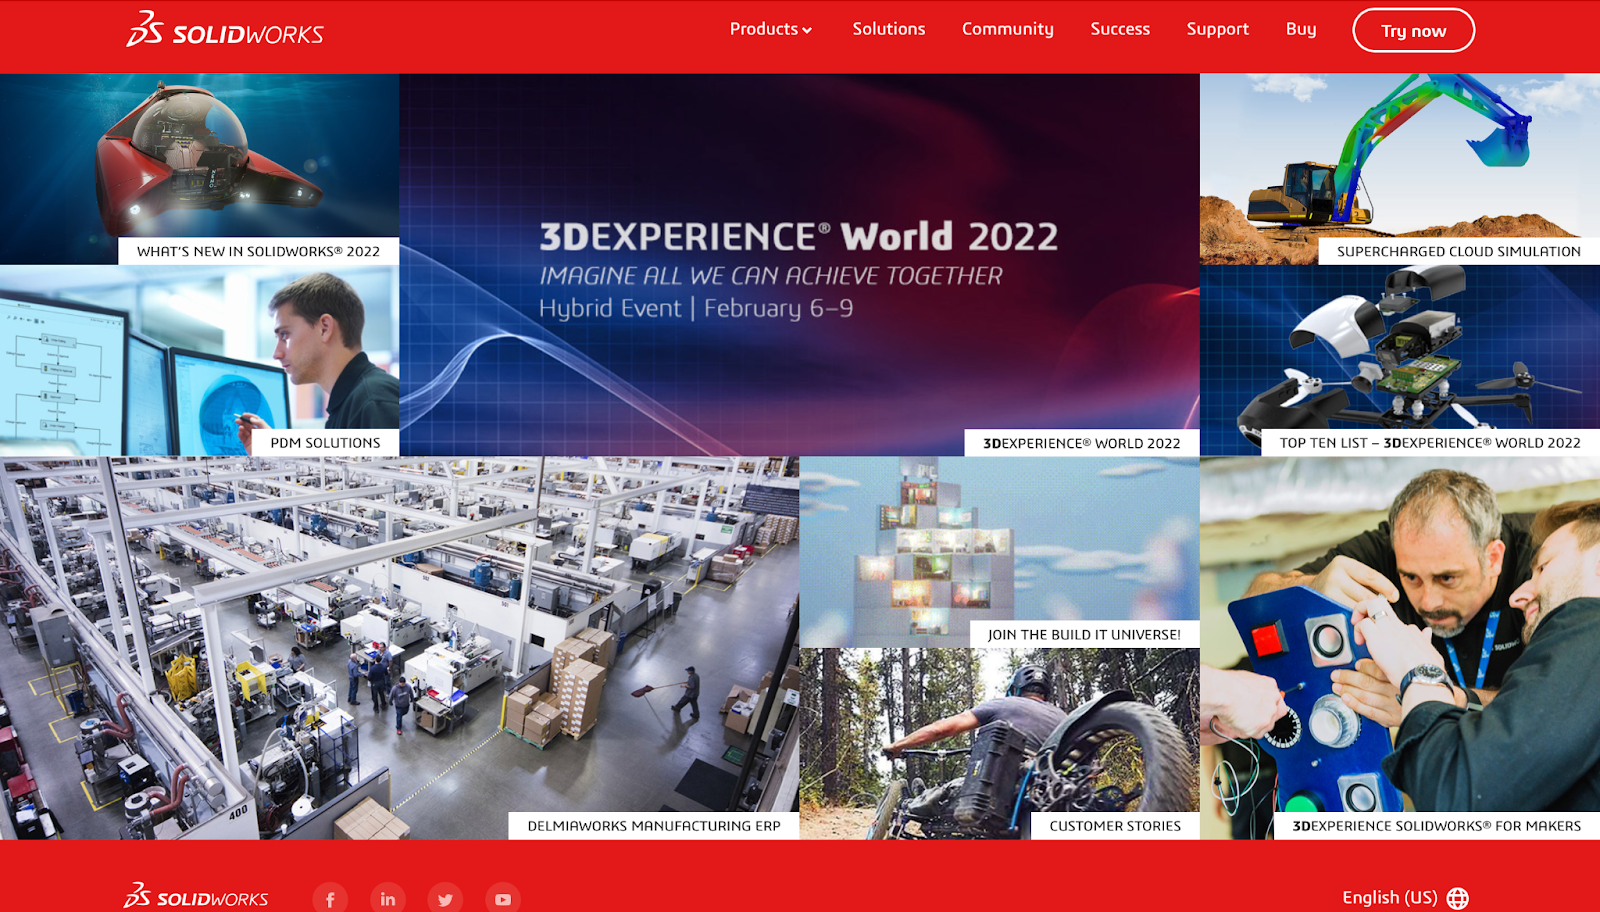This screenshot has height=912, width=1600.
Task: Open the LinkedIn icon in footer
Action: pos(388,899)
